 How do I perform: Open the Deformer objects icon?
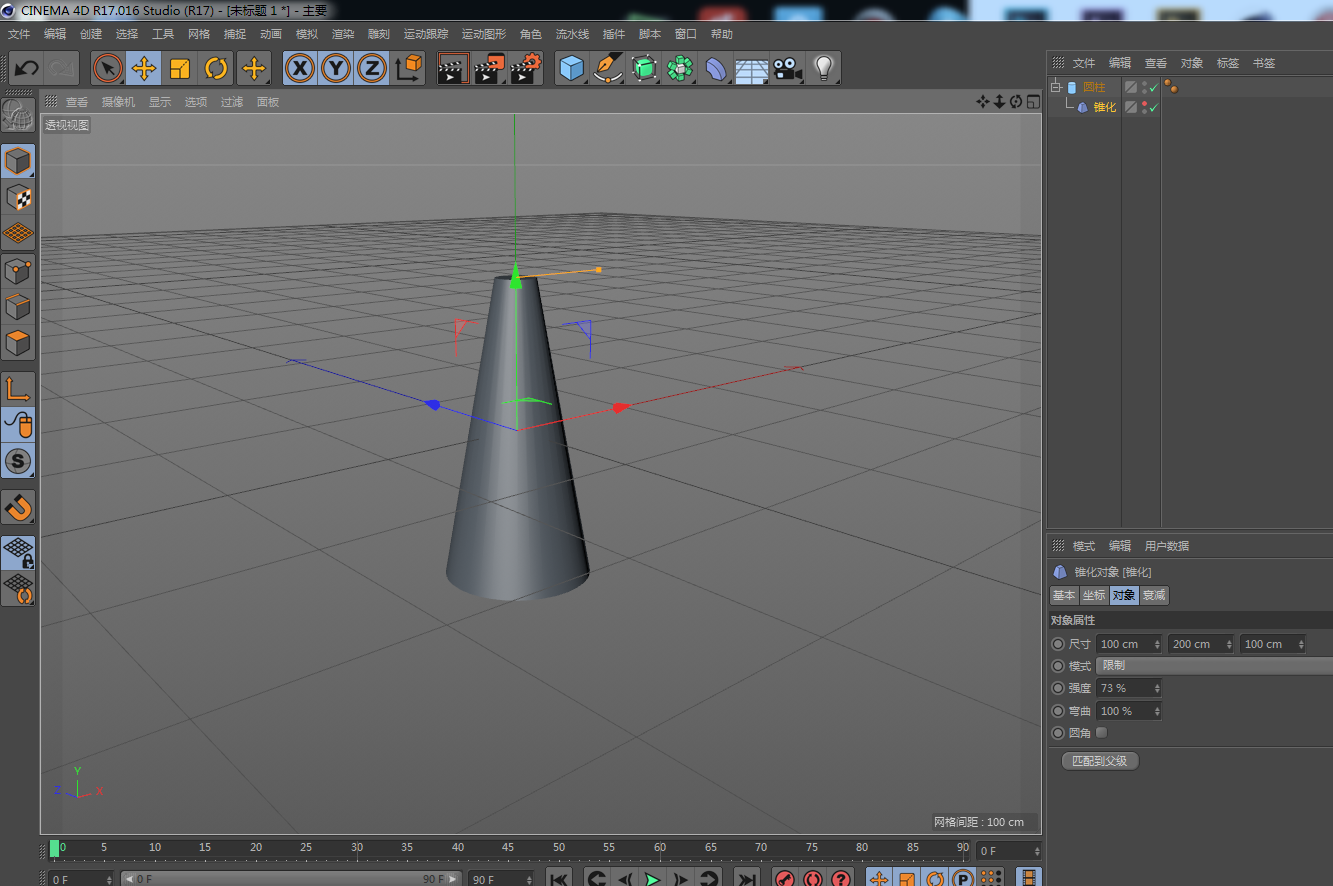coord(716,69)
